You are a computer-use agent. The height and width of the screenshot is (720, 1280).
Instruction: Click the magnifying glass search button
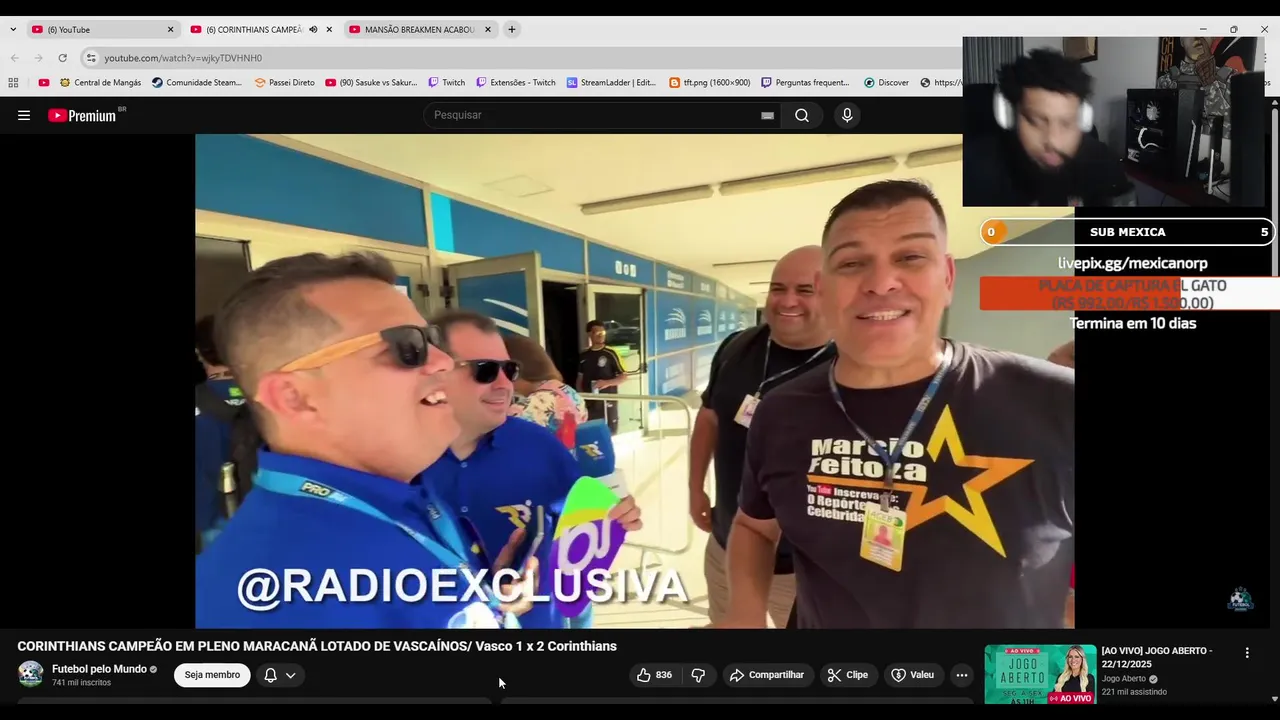[802, 115]
